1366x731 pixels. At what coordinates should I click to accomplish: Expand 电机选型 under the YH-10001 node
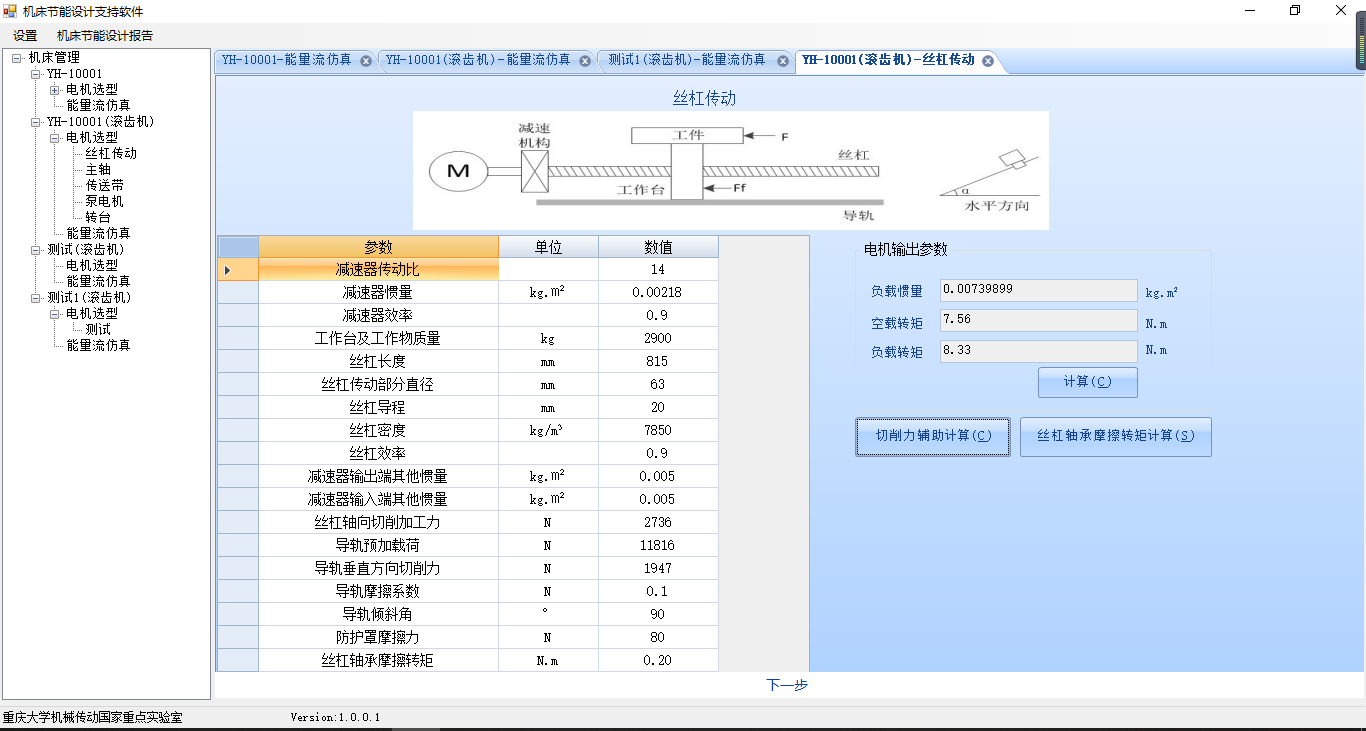(x=55, y=90)
